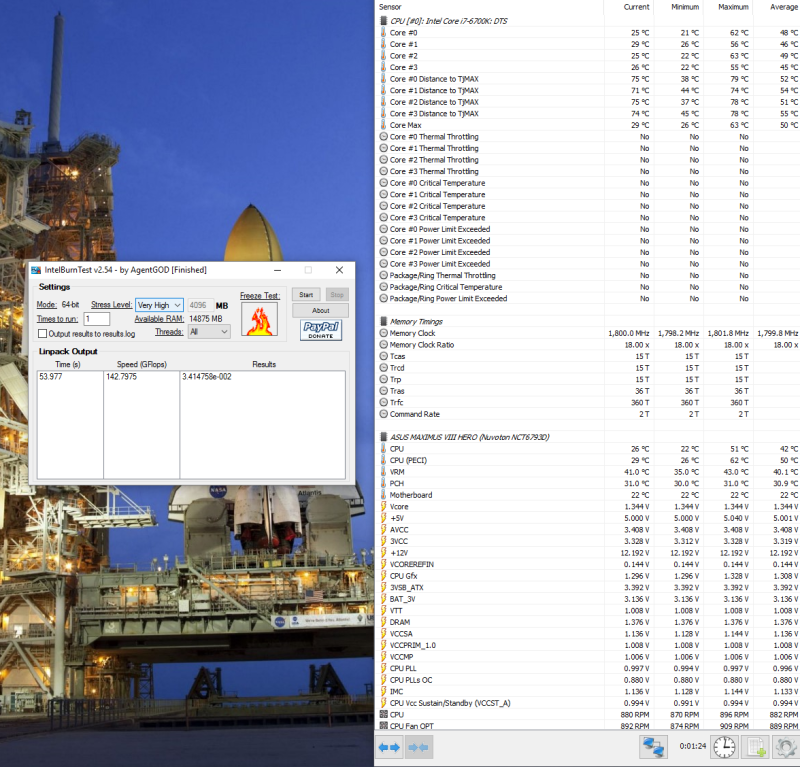This screenshot has height=767, width=800.
Task: Click the Speed (GFlops) column header
Action: 142,364
